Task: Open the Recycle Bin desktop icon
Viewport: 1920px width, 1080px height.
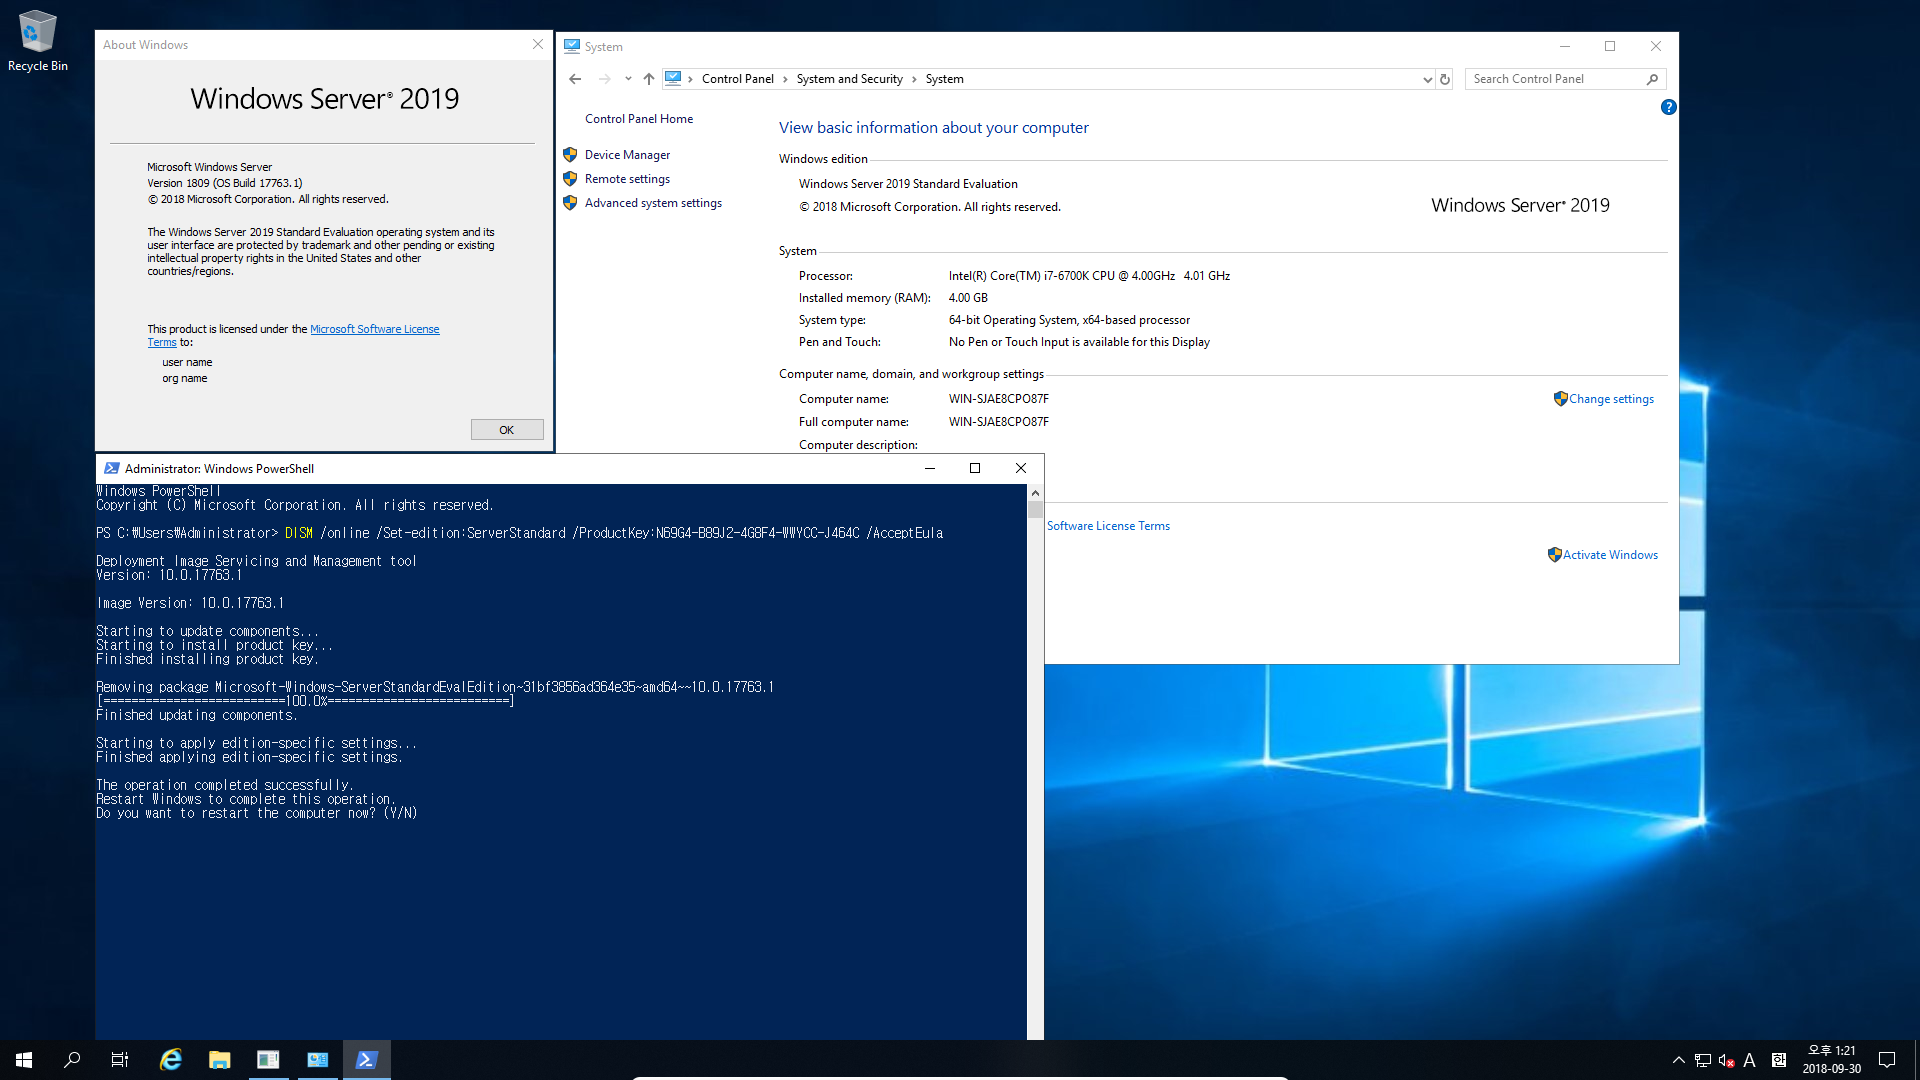Action: 38,40
